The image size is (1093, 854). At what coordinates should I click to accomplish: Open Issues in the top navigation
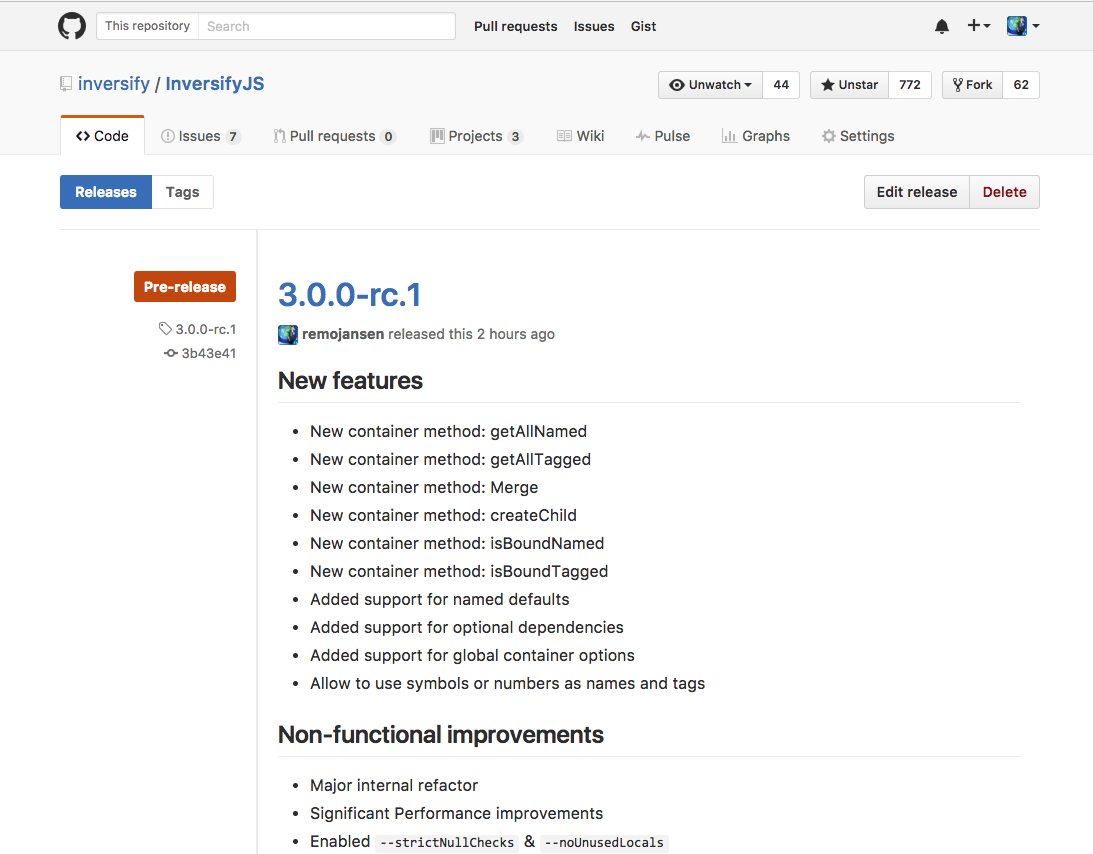[594, 26]
